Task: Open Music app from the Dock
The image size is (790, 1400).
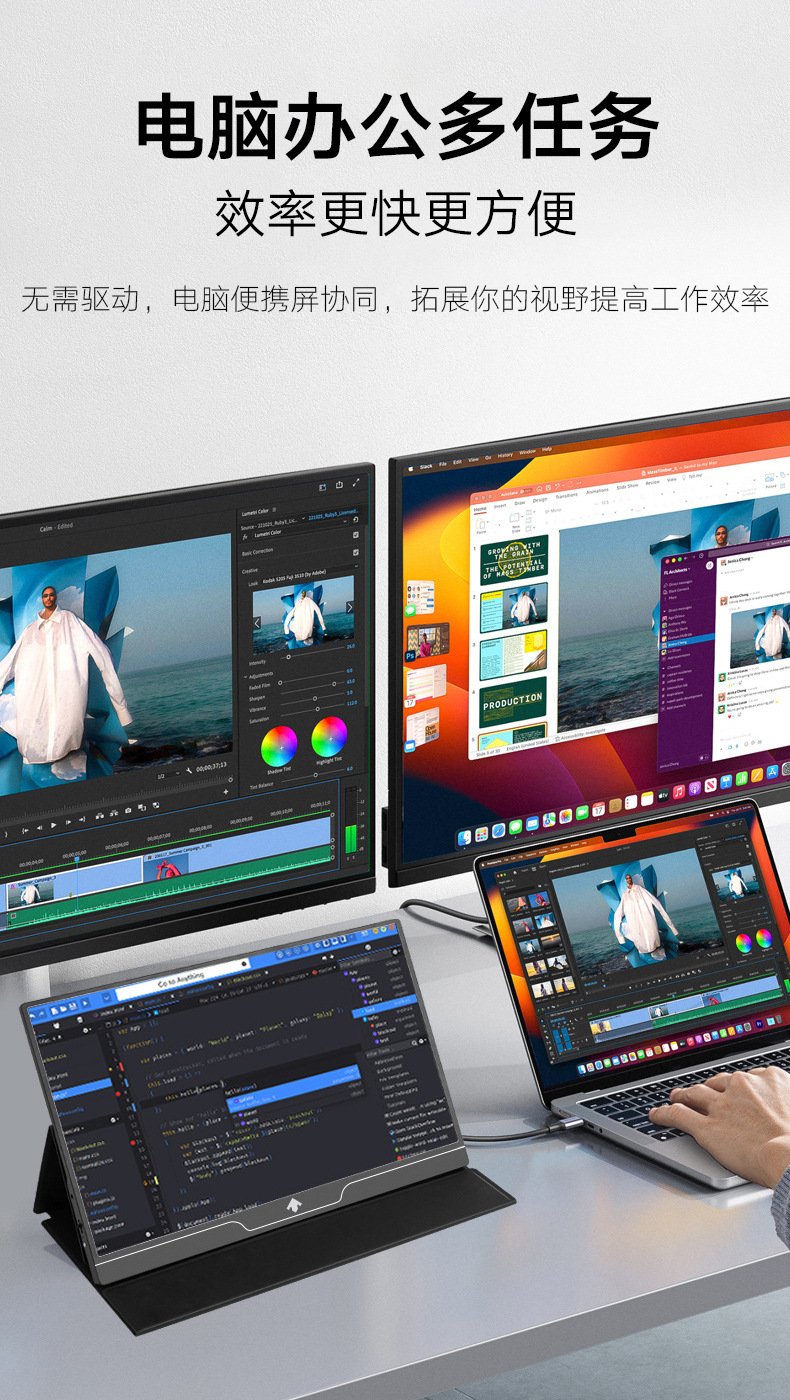Action: point(678,792)
